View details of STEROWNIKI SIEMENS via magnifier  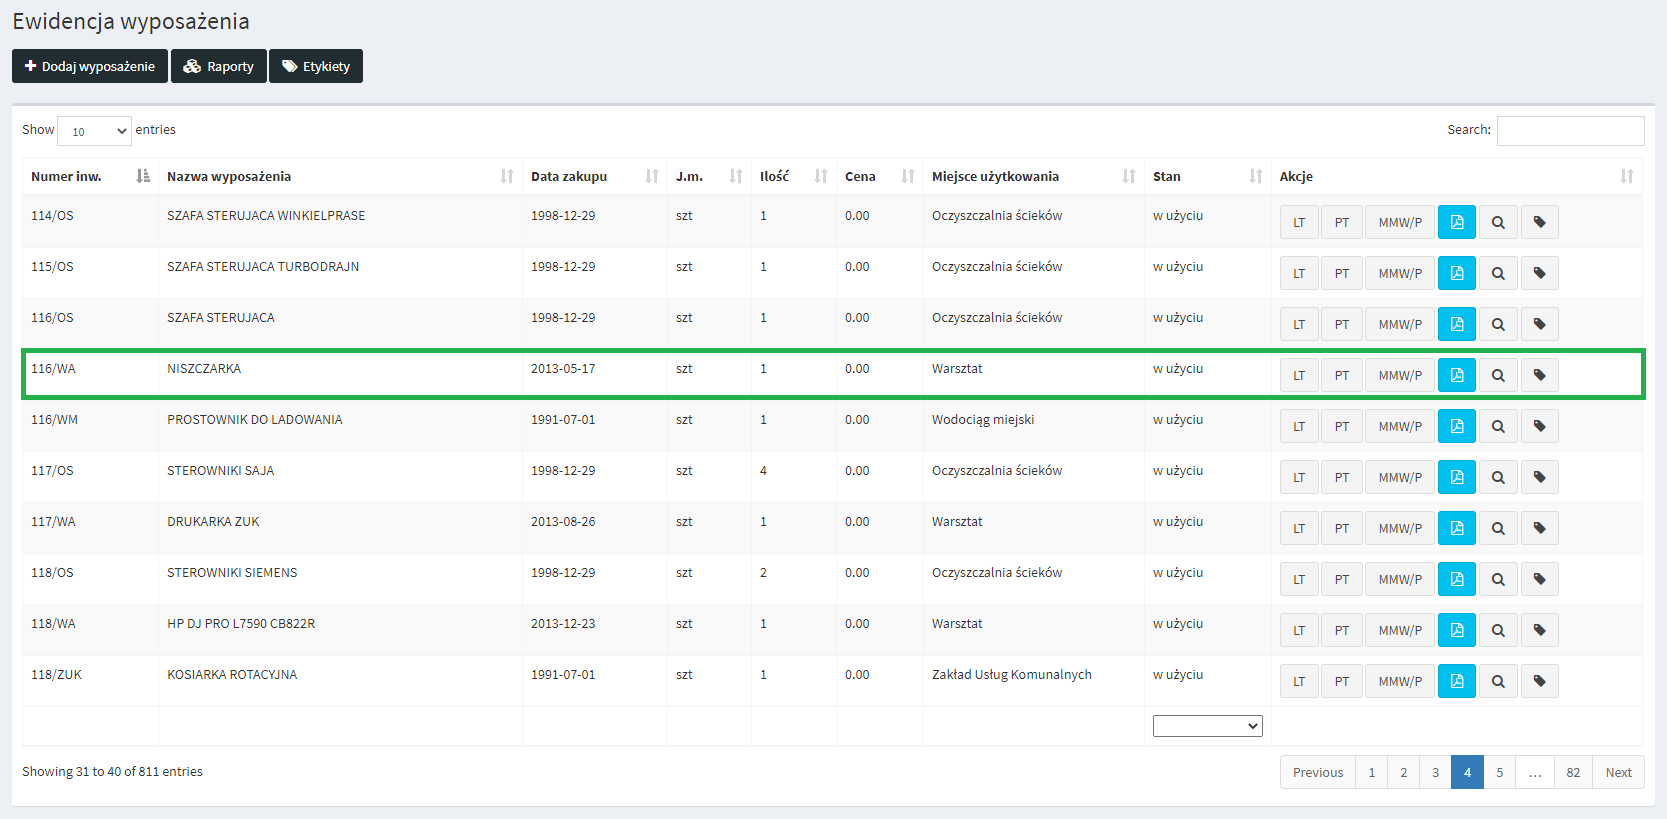click(1498, 579)
